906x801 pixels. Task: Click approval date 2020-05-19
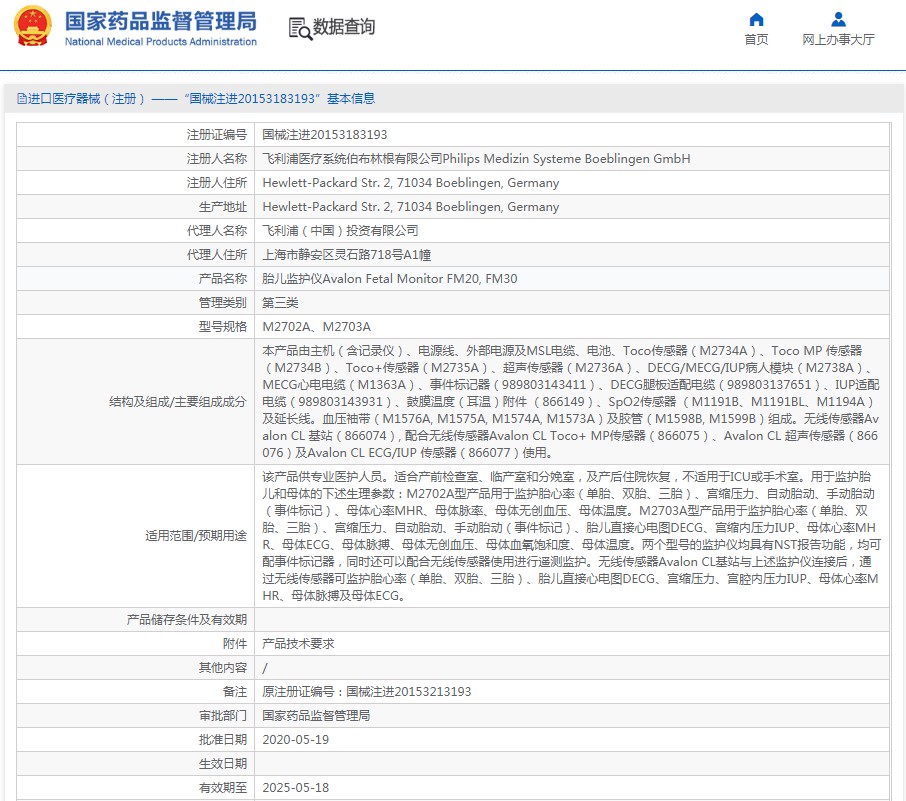point(295,740)
